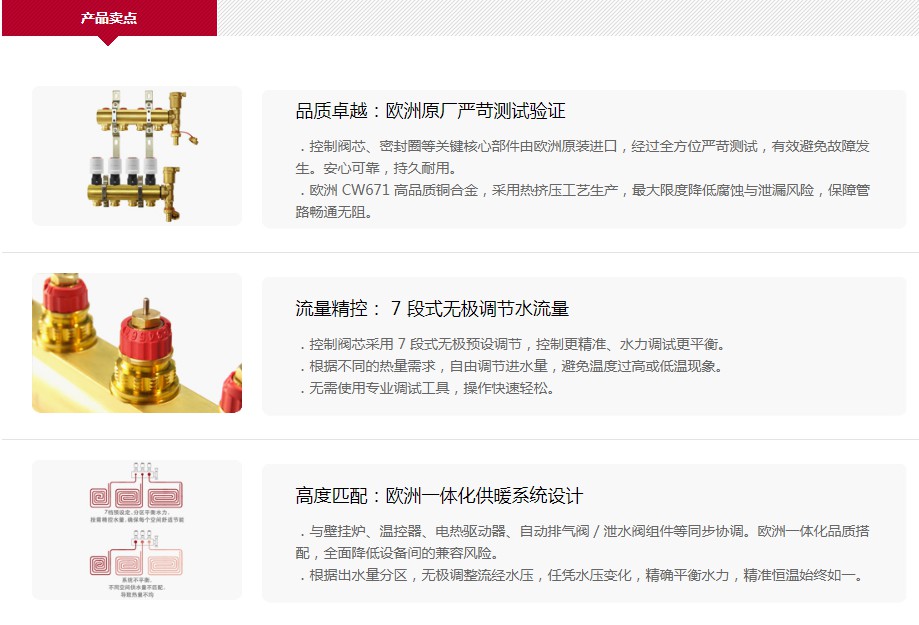Open the heating system diagram thumbnail
The height and width of the screenshot is (625, 919).
[137, 530]
